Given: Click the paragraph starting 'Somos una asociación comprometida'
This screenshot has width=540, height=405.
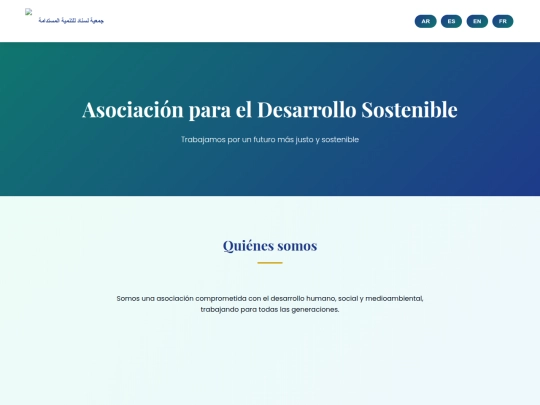Looking at the screenshot, I should (270, 304).
